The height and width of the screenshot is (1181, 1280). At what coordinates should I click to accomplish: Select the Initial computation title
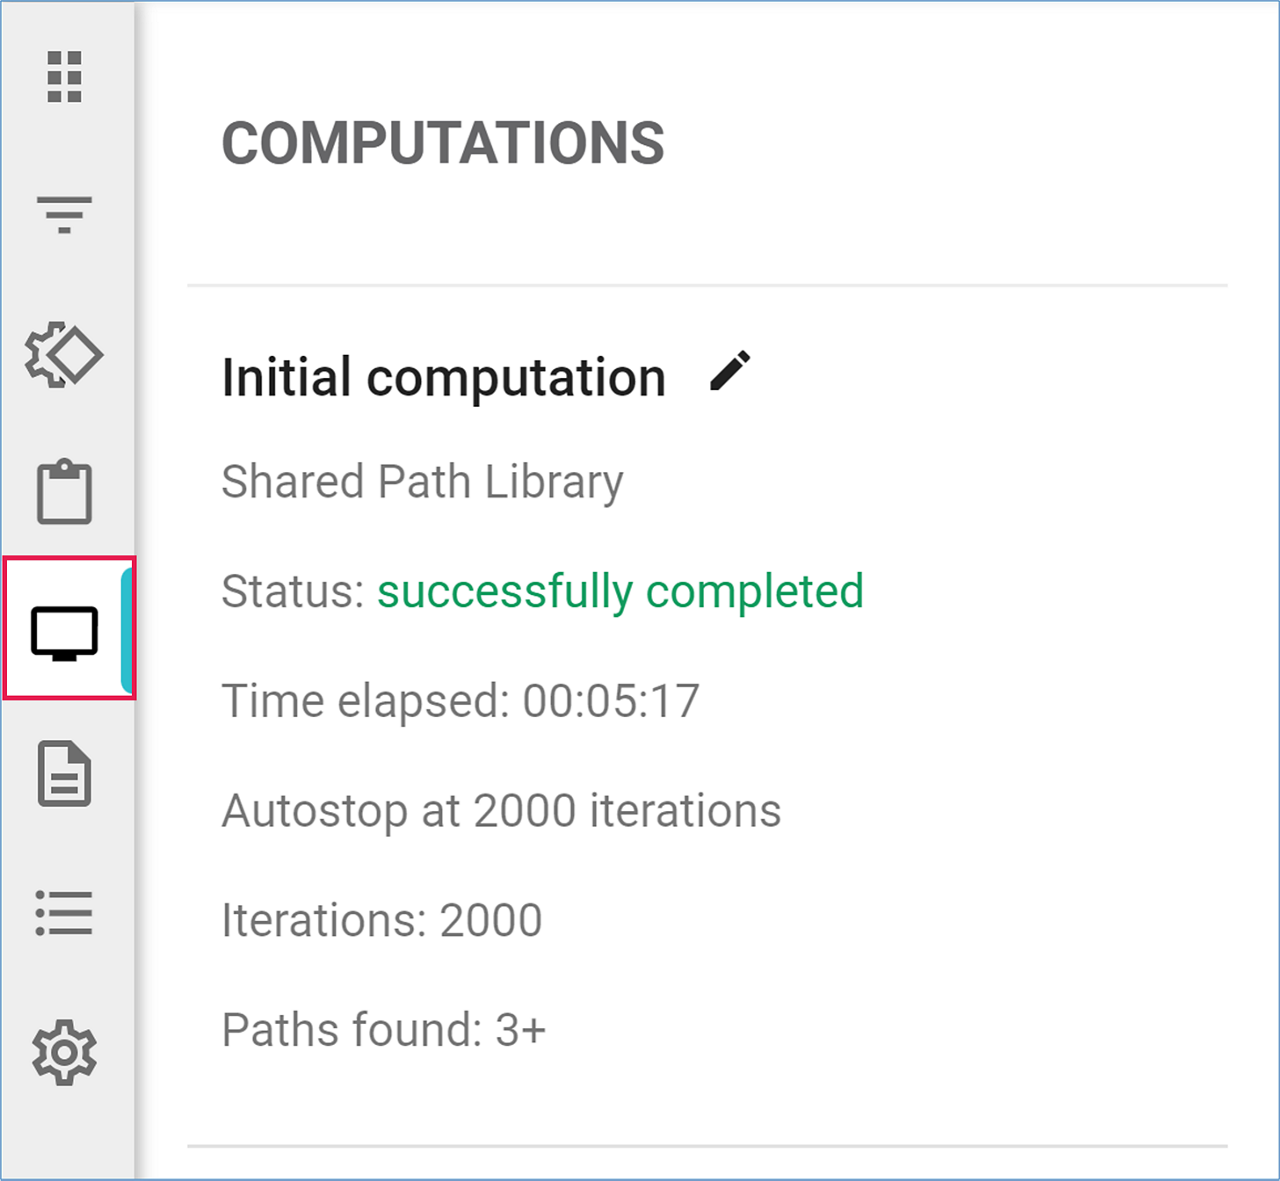(x=443, y=378)
